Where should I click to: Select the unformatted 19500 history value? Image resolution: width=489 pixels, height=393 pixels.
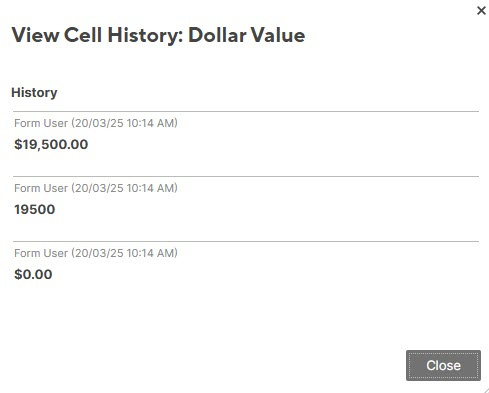35,209
